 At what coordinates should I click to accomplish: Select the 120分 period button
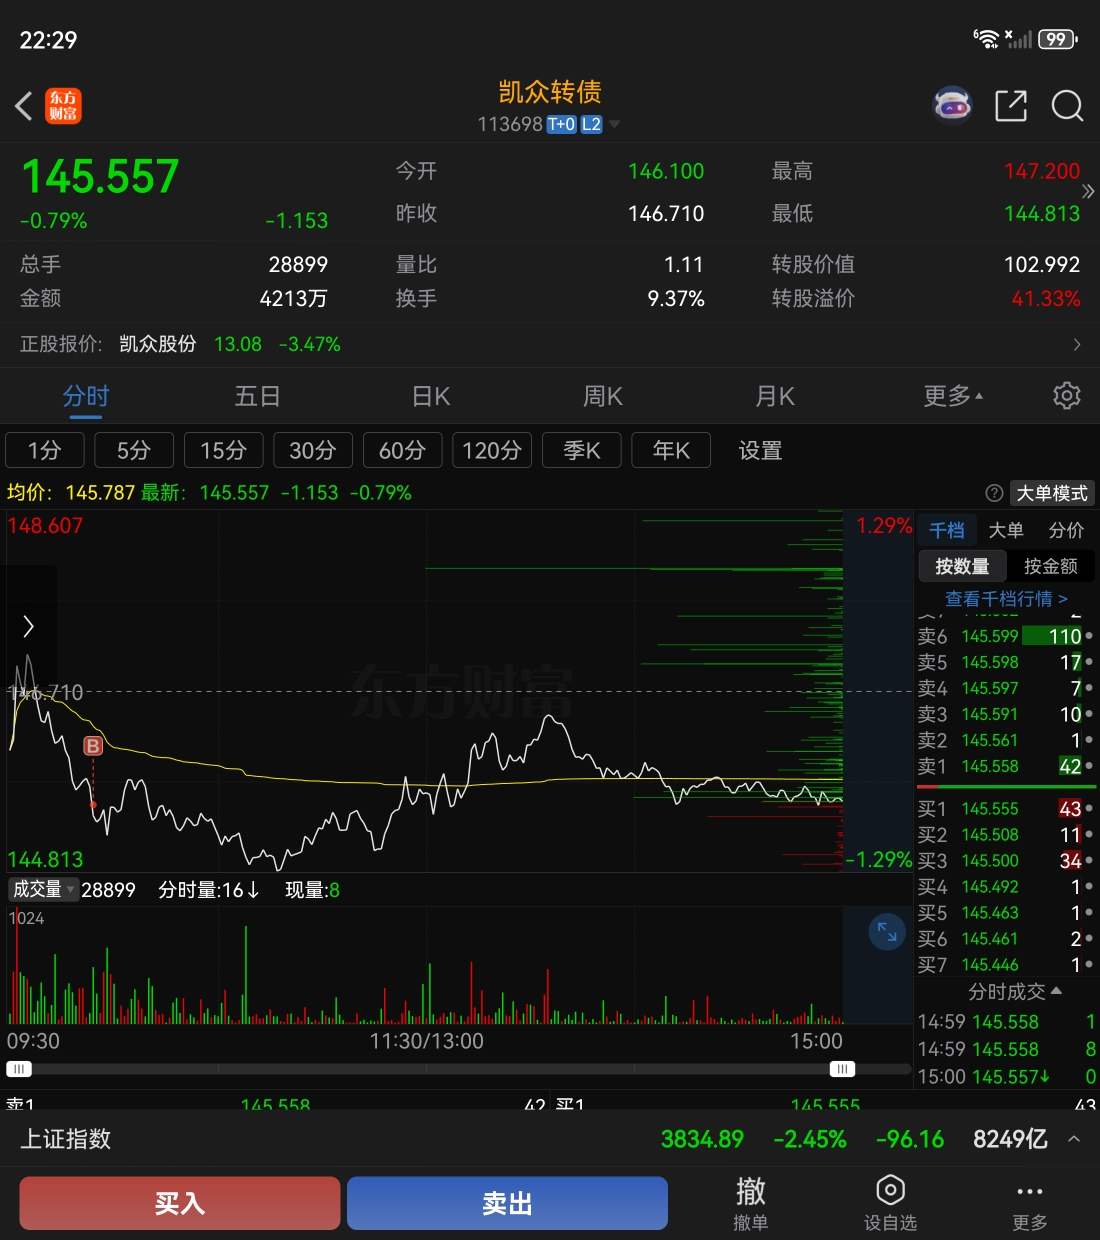coord(492,450)
